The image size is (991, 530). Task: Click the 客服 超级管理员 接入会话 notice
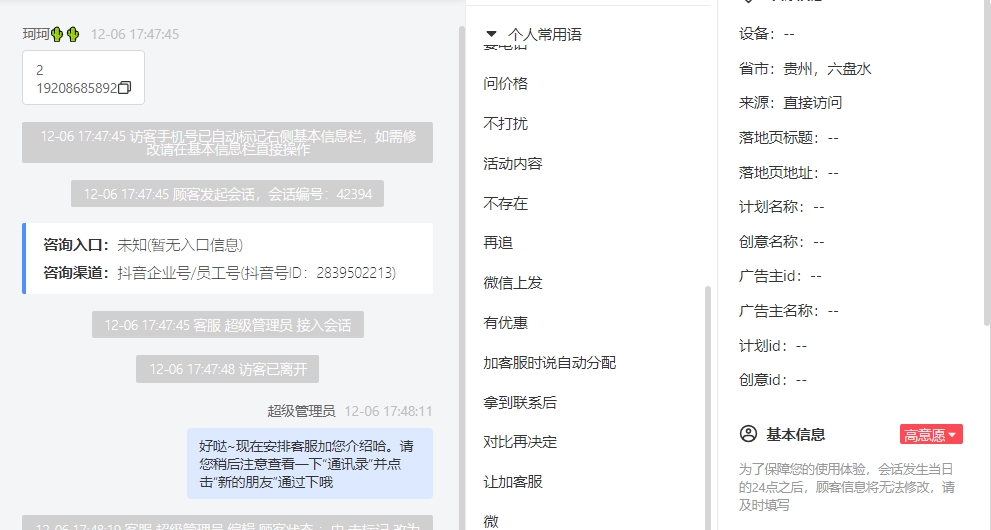[228, 325]
